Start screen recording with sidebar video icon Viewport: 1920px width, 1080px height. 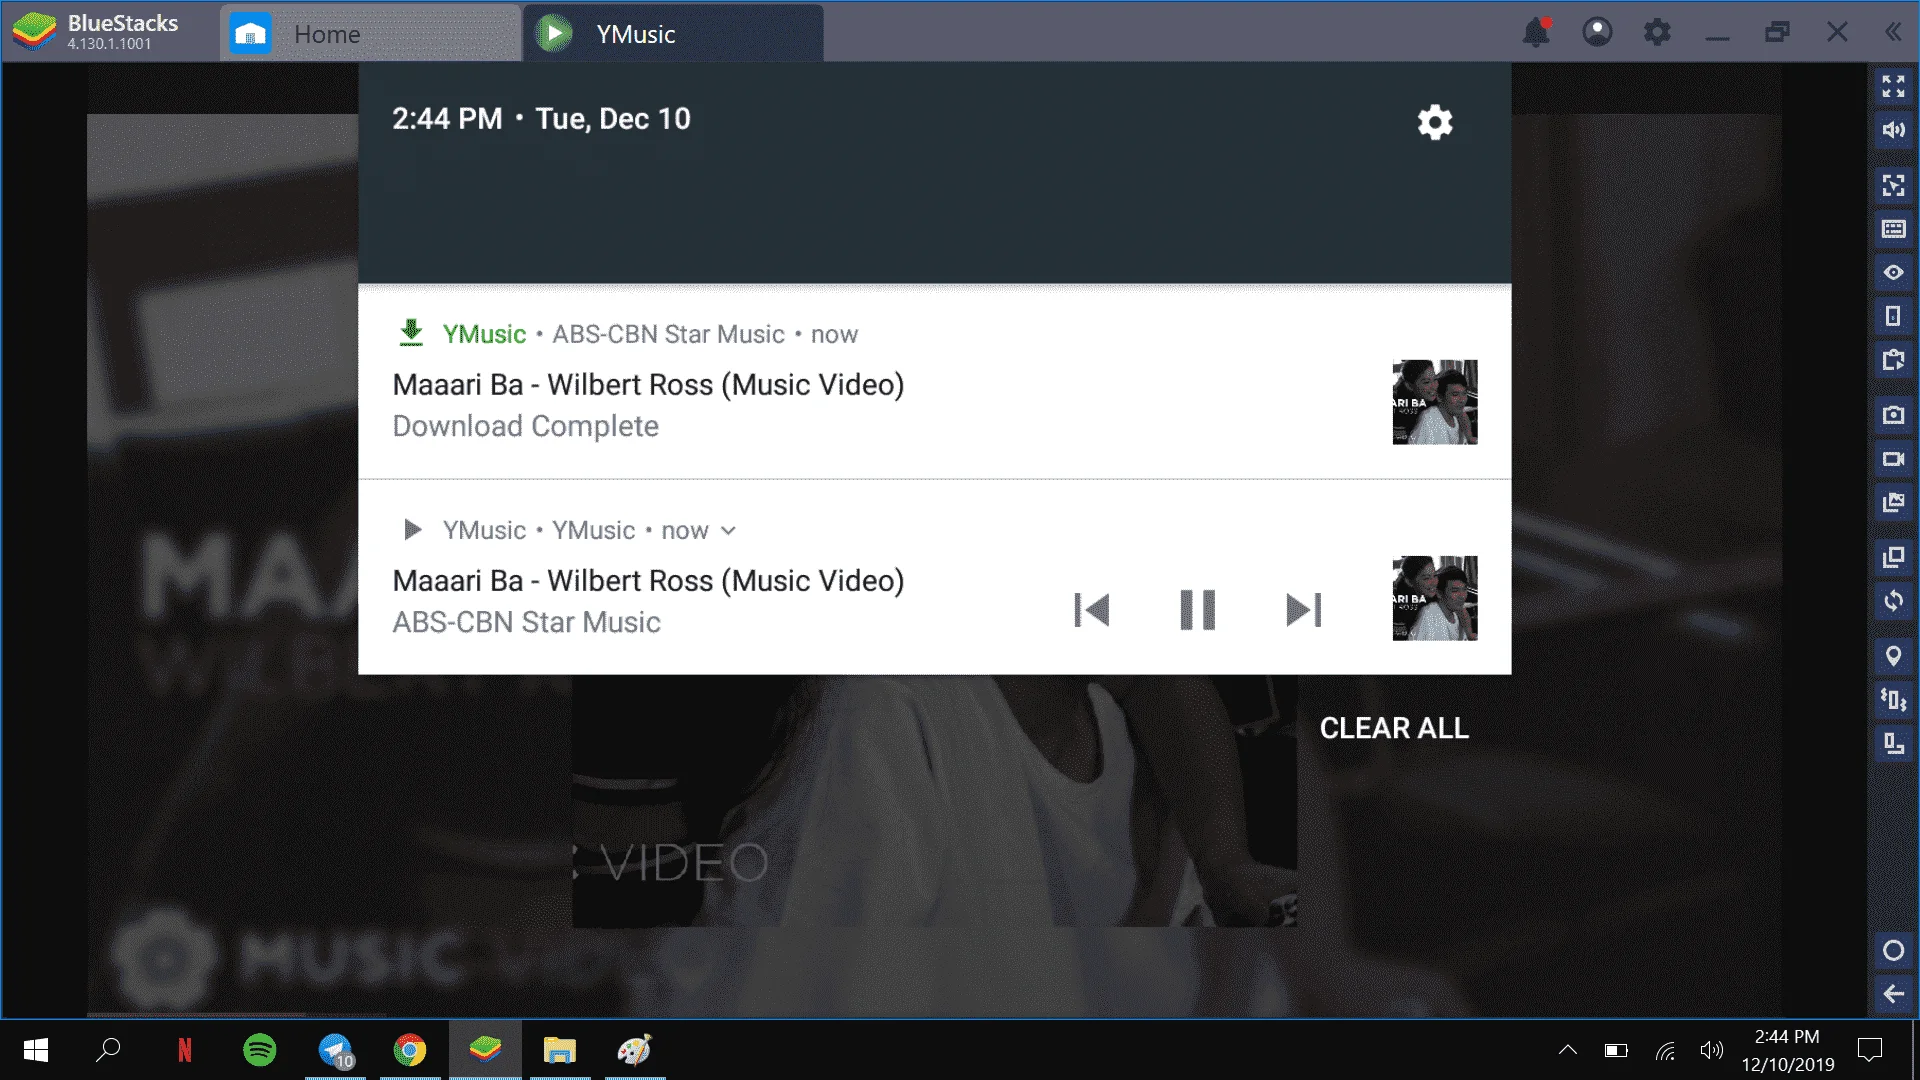click(1893, 459)
